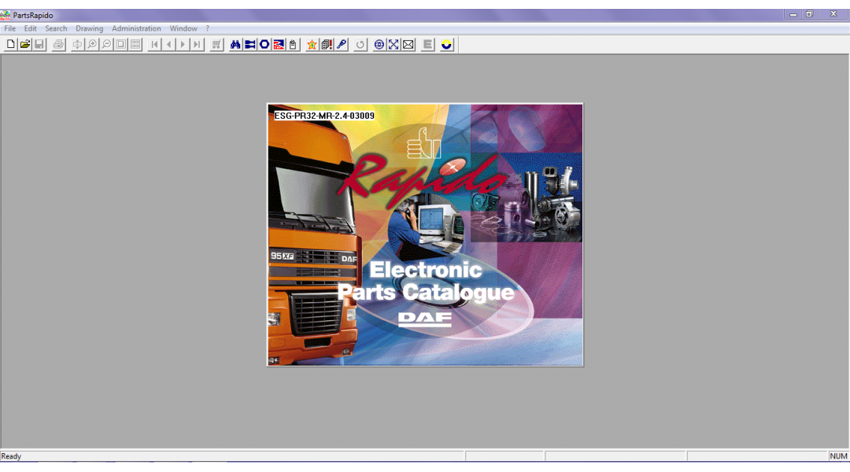
Task: Click the PartsRapido title bar icon
Action: click(5, 15)
